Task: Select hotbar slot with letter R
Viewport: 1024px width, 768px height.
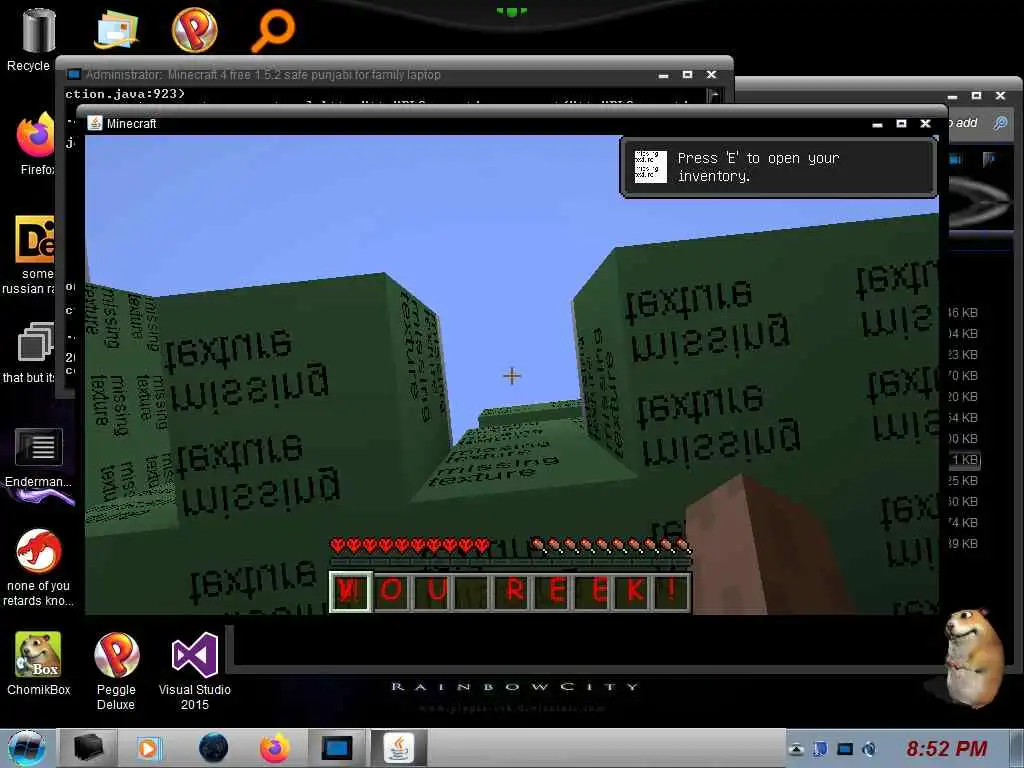Action: 513,592
